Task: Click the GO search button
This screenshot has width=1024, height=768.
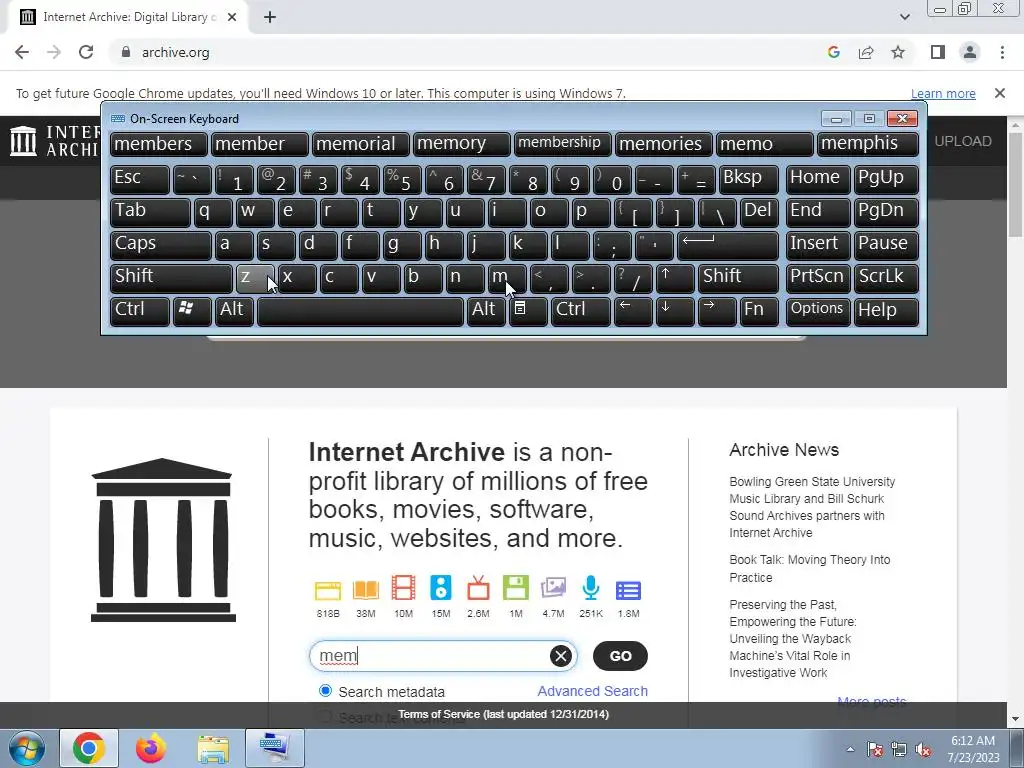Action: (620, 656)
